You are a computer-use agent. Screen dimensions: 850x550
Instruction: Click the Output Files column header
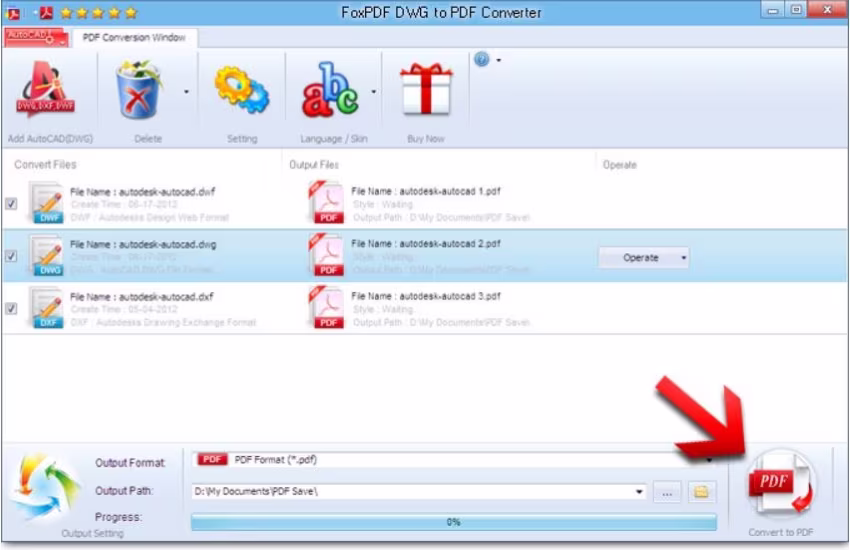click(x=314, y=165)
